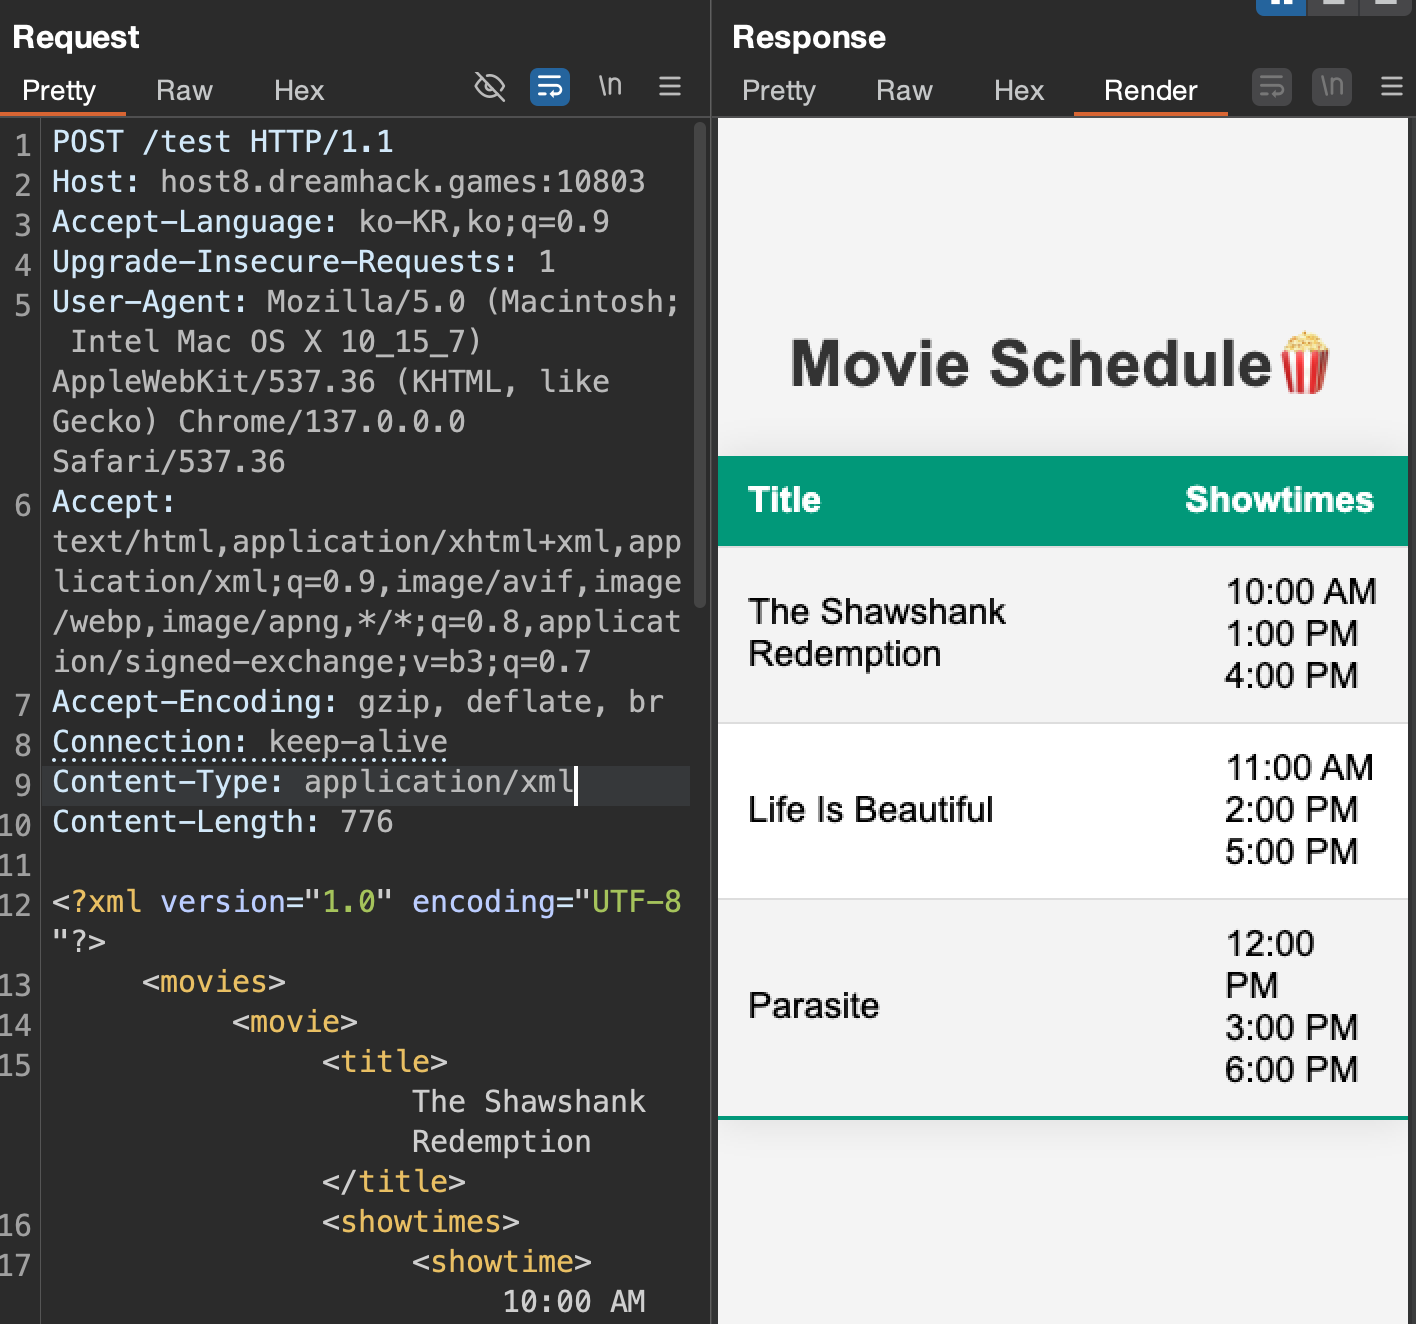The width and height of the screenshot is (1416, 1324).
Task: Click the 10:00 AM showtime in response
Action: pyautogui.click(x=1301, y=591)
